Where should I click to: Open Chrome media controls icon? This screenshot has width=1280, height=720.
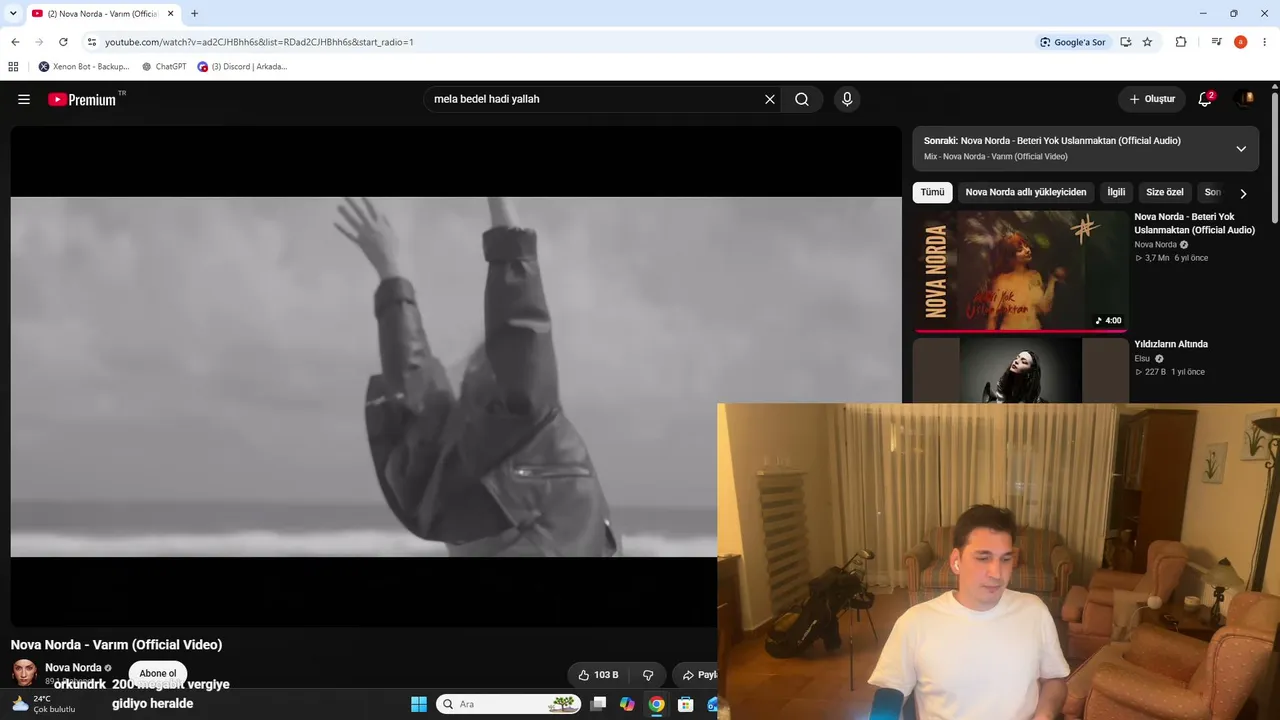pos(1216,42)
